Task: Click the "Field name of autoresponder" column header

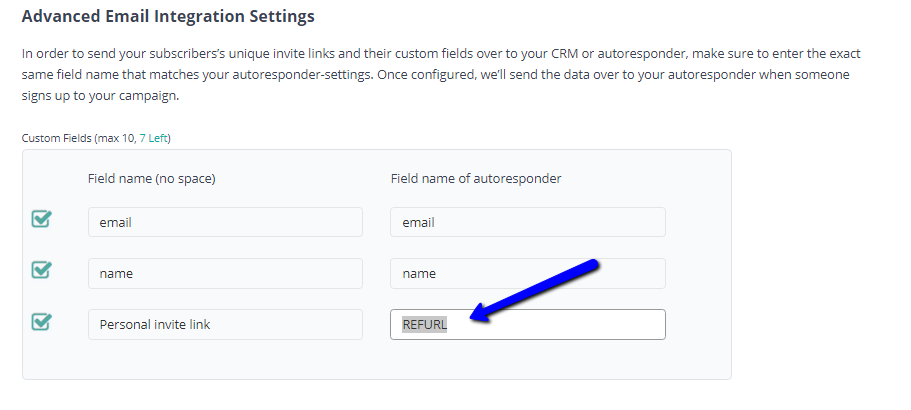Action: tap(475, 178)
